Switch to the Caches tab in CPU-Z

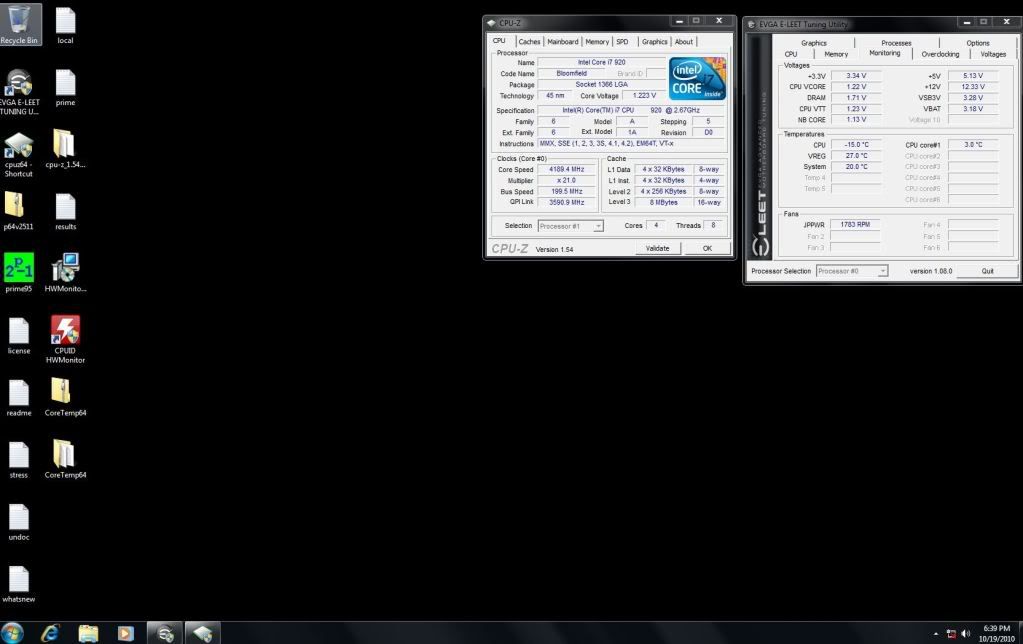coord(529,42)
